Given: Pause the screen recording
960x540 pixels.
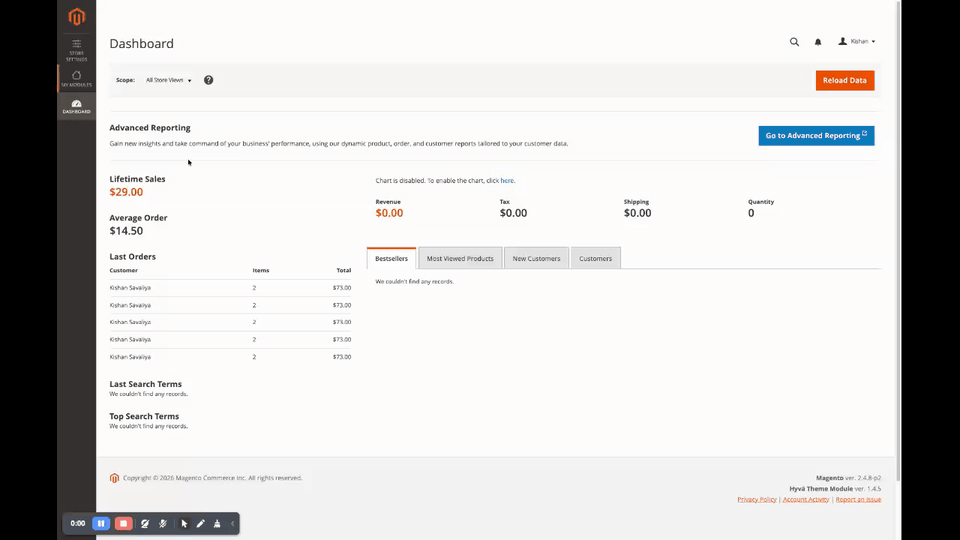Looking at the screenshot, I should point(101,523).
